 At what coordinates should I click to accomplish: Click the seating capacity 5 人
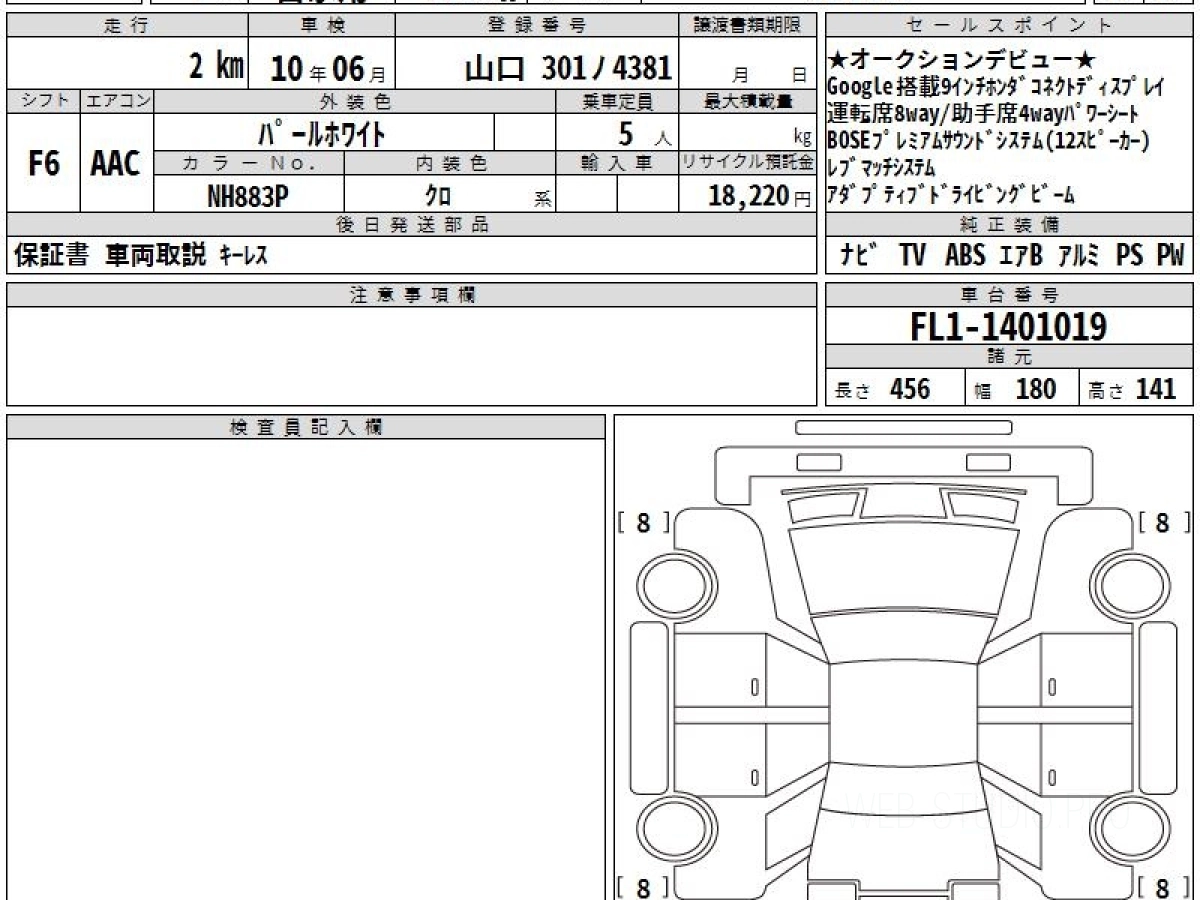point(644,132)
